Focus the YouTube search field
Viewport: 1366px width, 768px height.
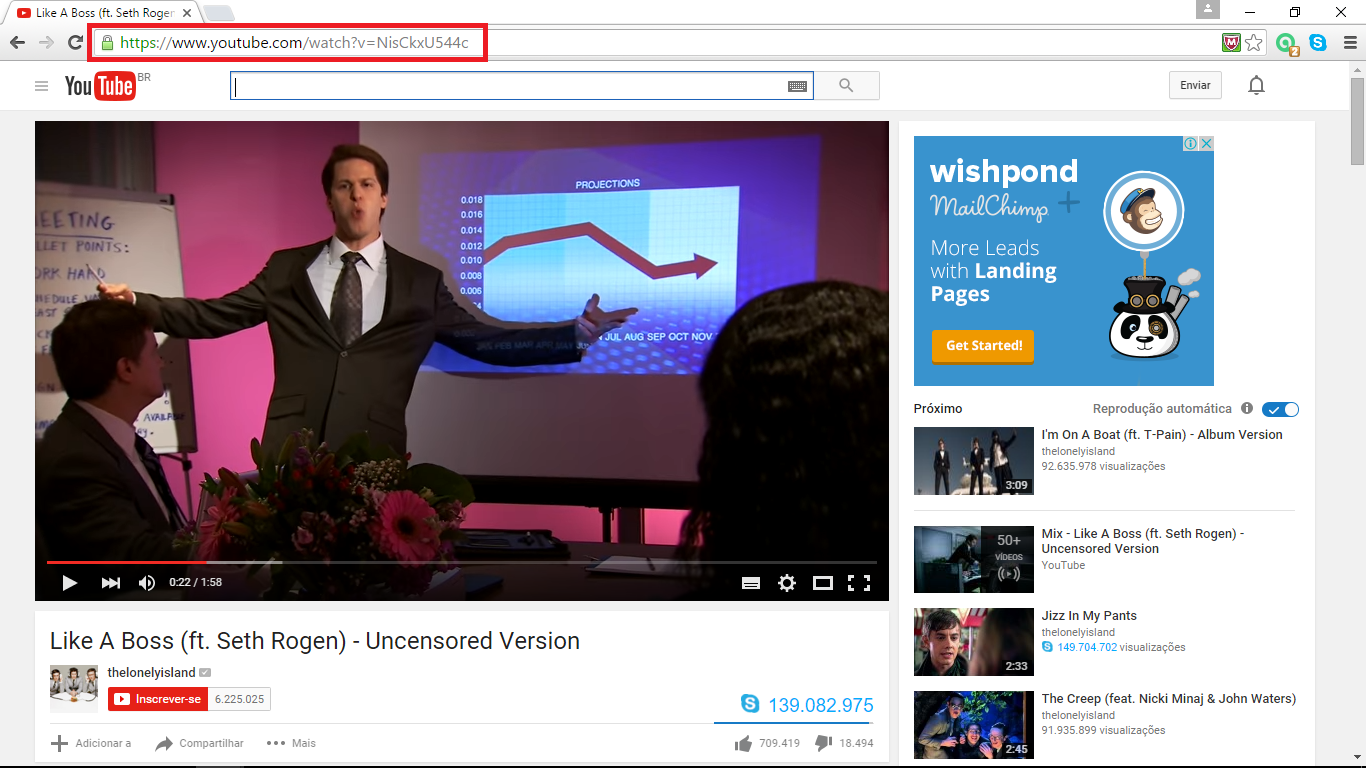pyautogui.click(x=510, y=87)
